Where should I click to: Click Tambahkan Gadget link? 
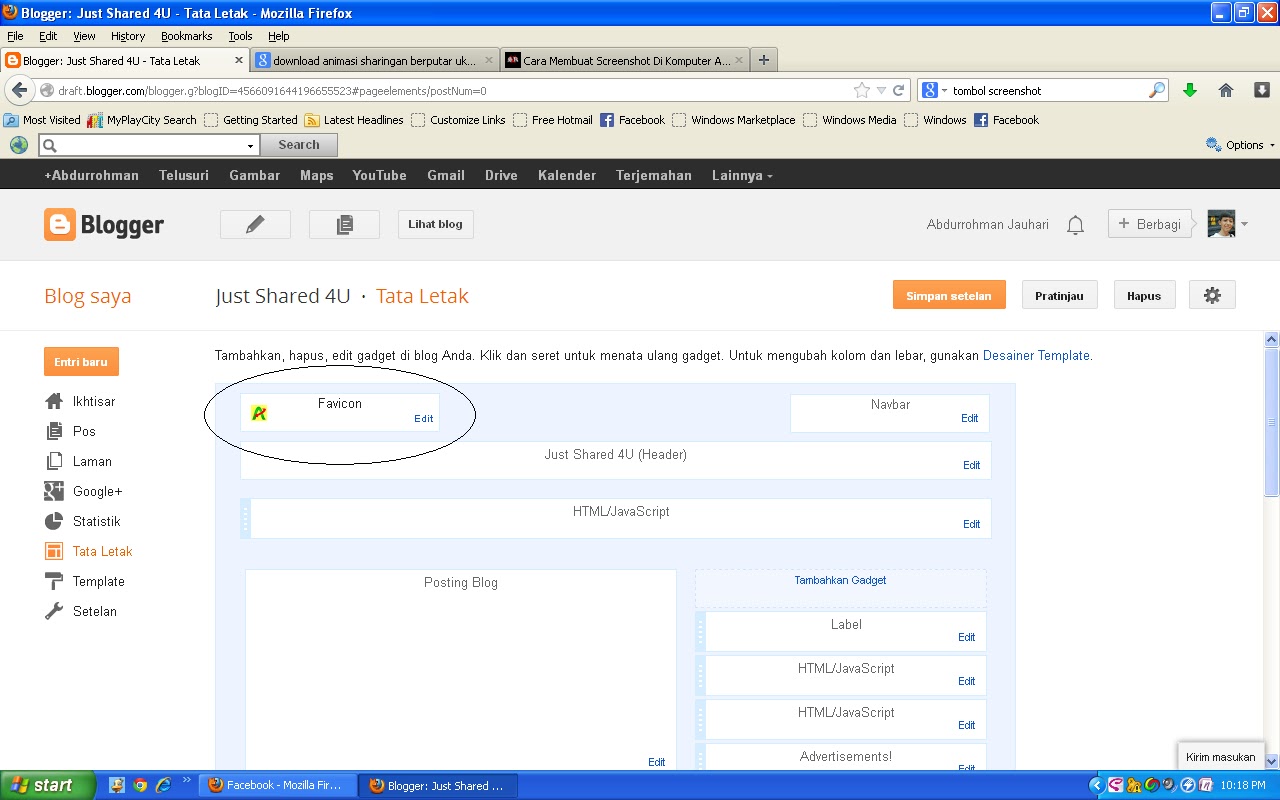[x=840, y=580]
